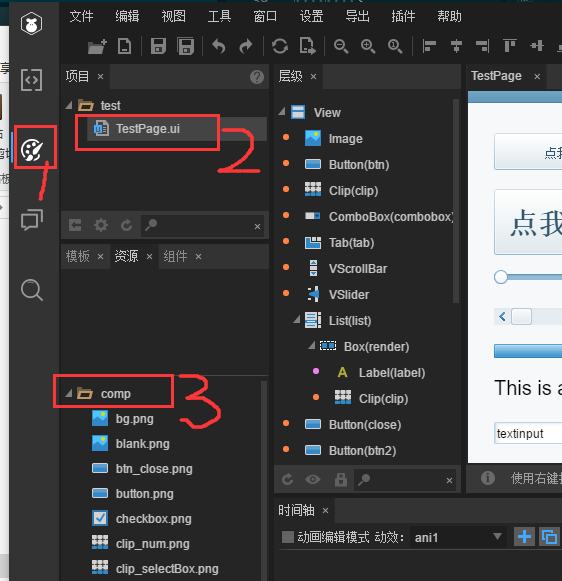
Task: Click the textinput field in canvas
Action: (x=528, y=433)
